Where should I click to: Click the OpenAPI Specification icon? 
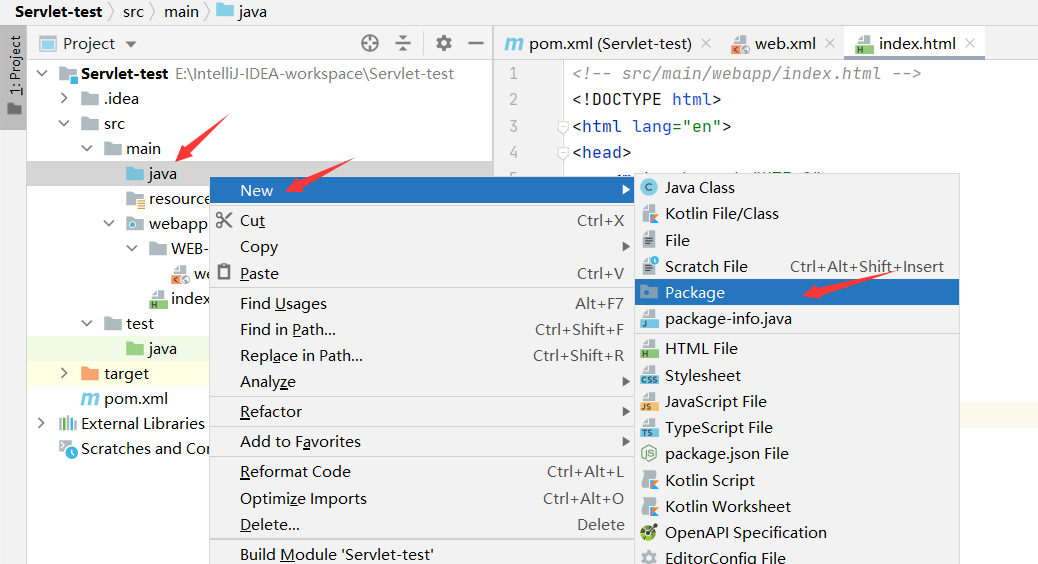[649, 532]
